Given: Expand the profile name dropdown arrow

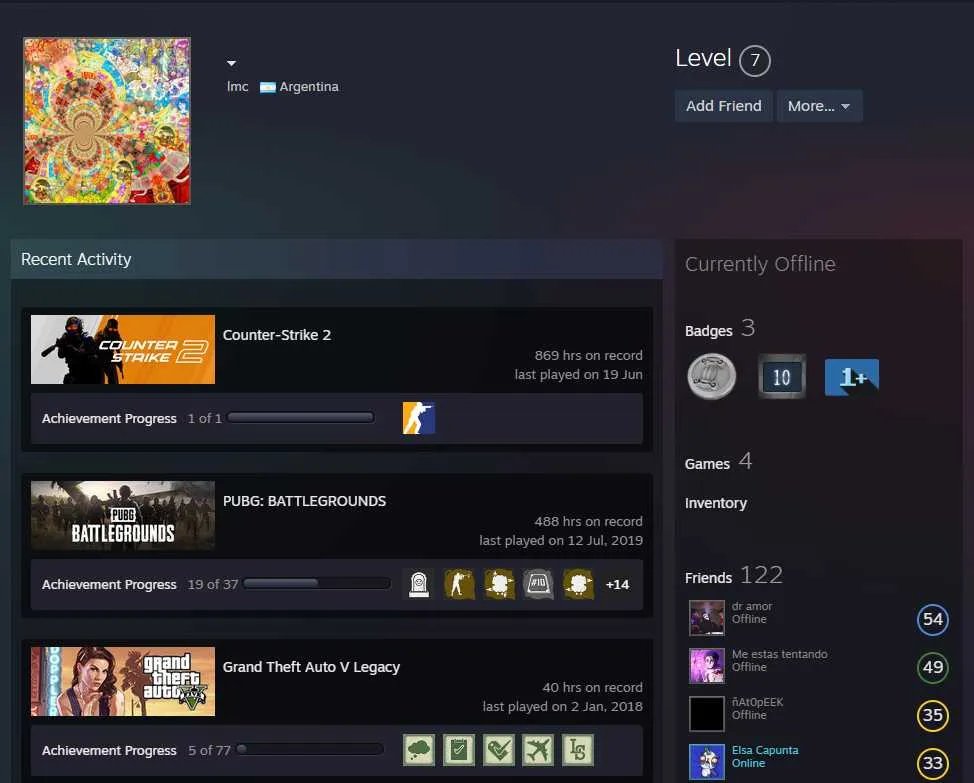Looking at the screenshot, I should (231, 63).
